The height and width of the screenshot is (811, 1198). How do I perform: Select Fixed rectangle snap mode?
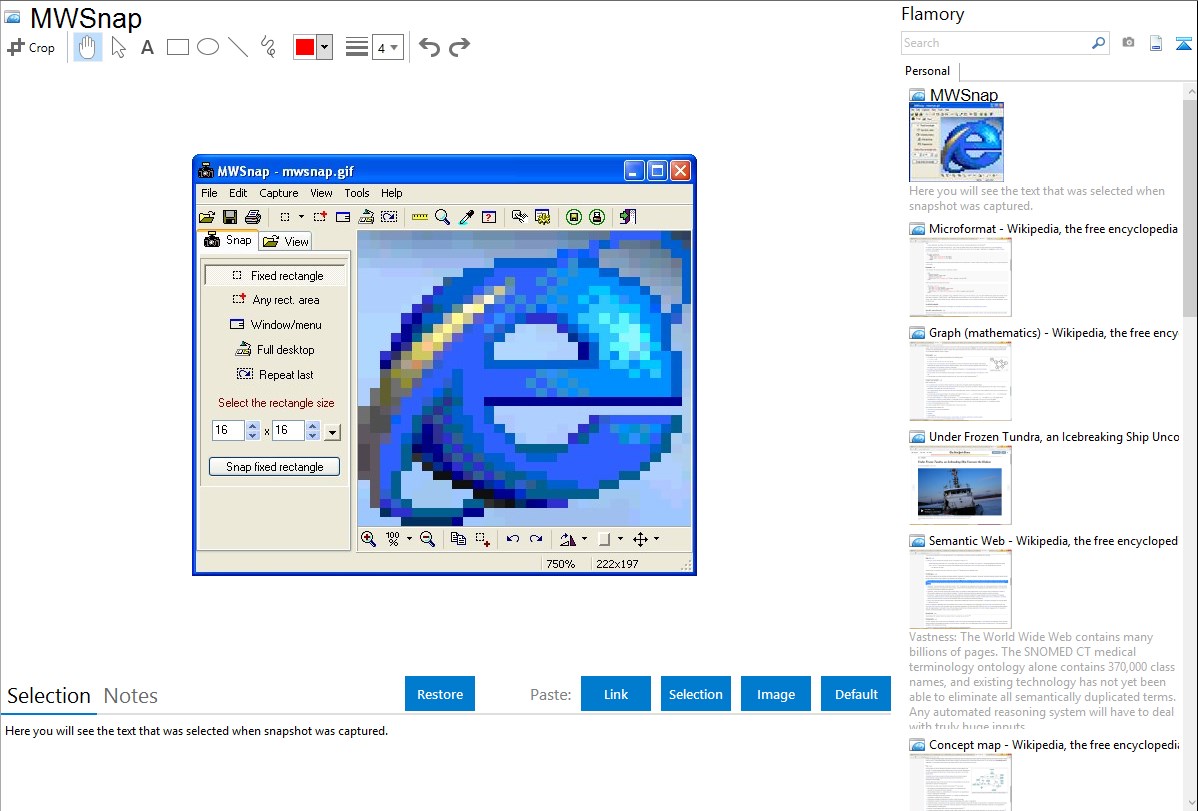pyautogui.click(x=275, y=275)
